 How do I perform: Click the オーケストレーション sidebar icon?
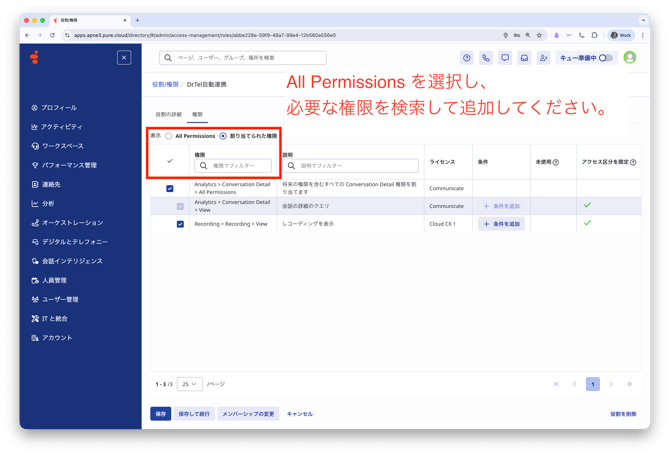click(x=35, y=223)
